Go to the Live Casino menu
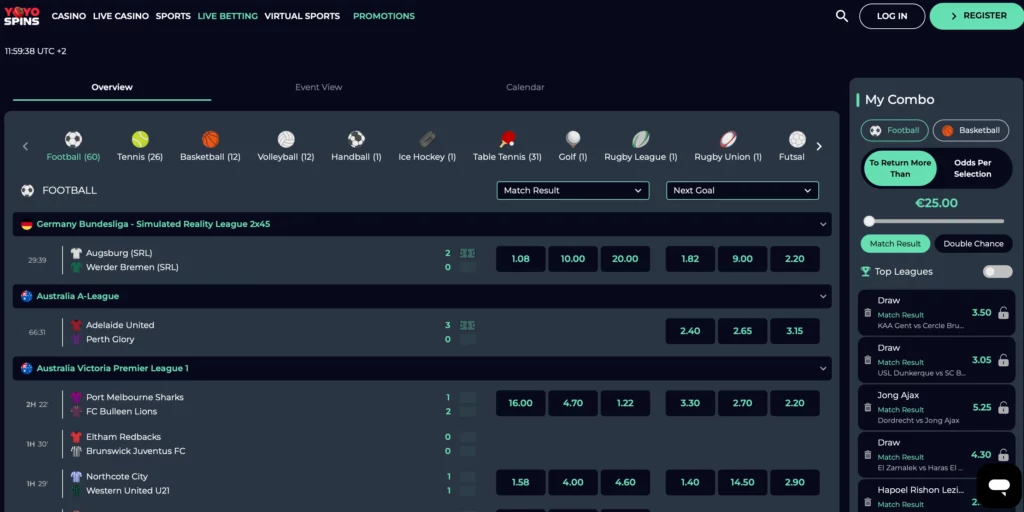The image size is (1024, 512). click(121, 16)
